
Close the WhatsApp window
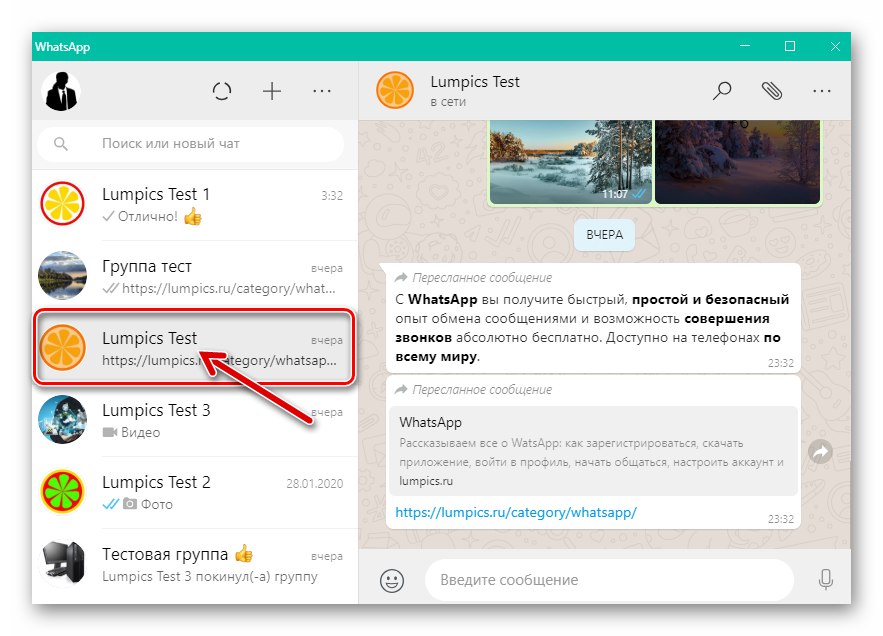tap(835, 46)
